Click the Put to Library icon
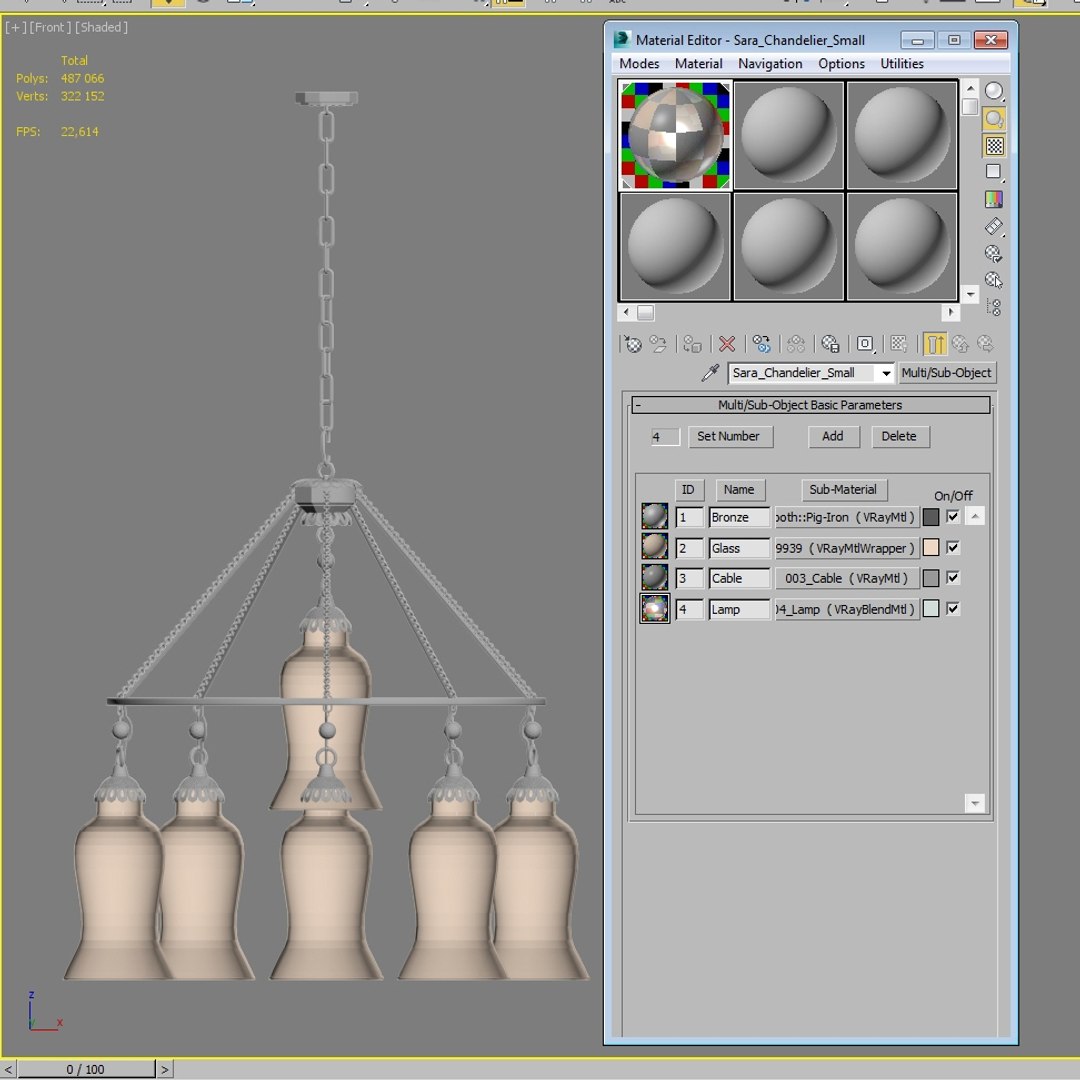1080x1080 pixels. tap(830, 344)
